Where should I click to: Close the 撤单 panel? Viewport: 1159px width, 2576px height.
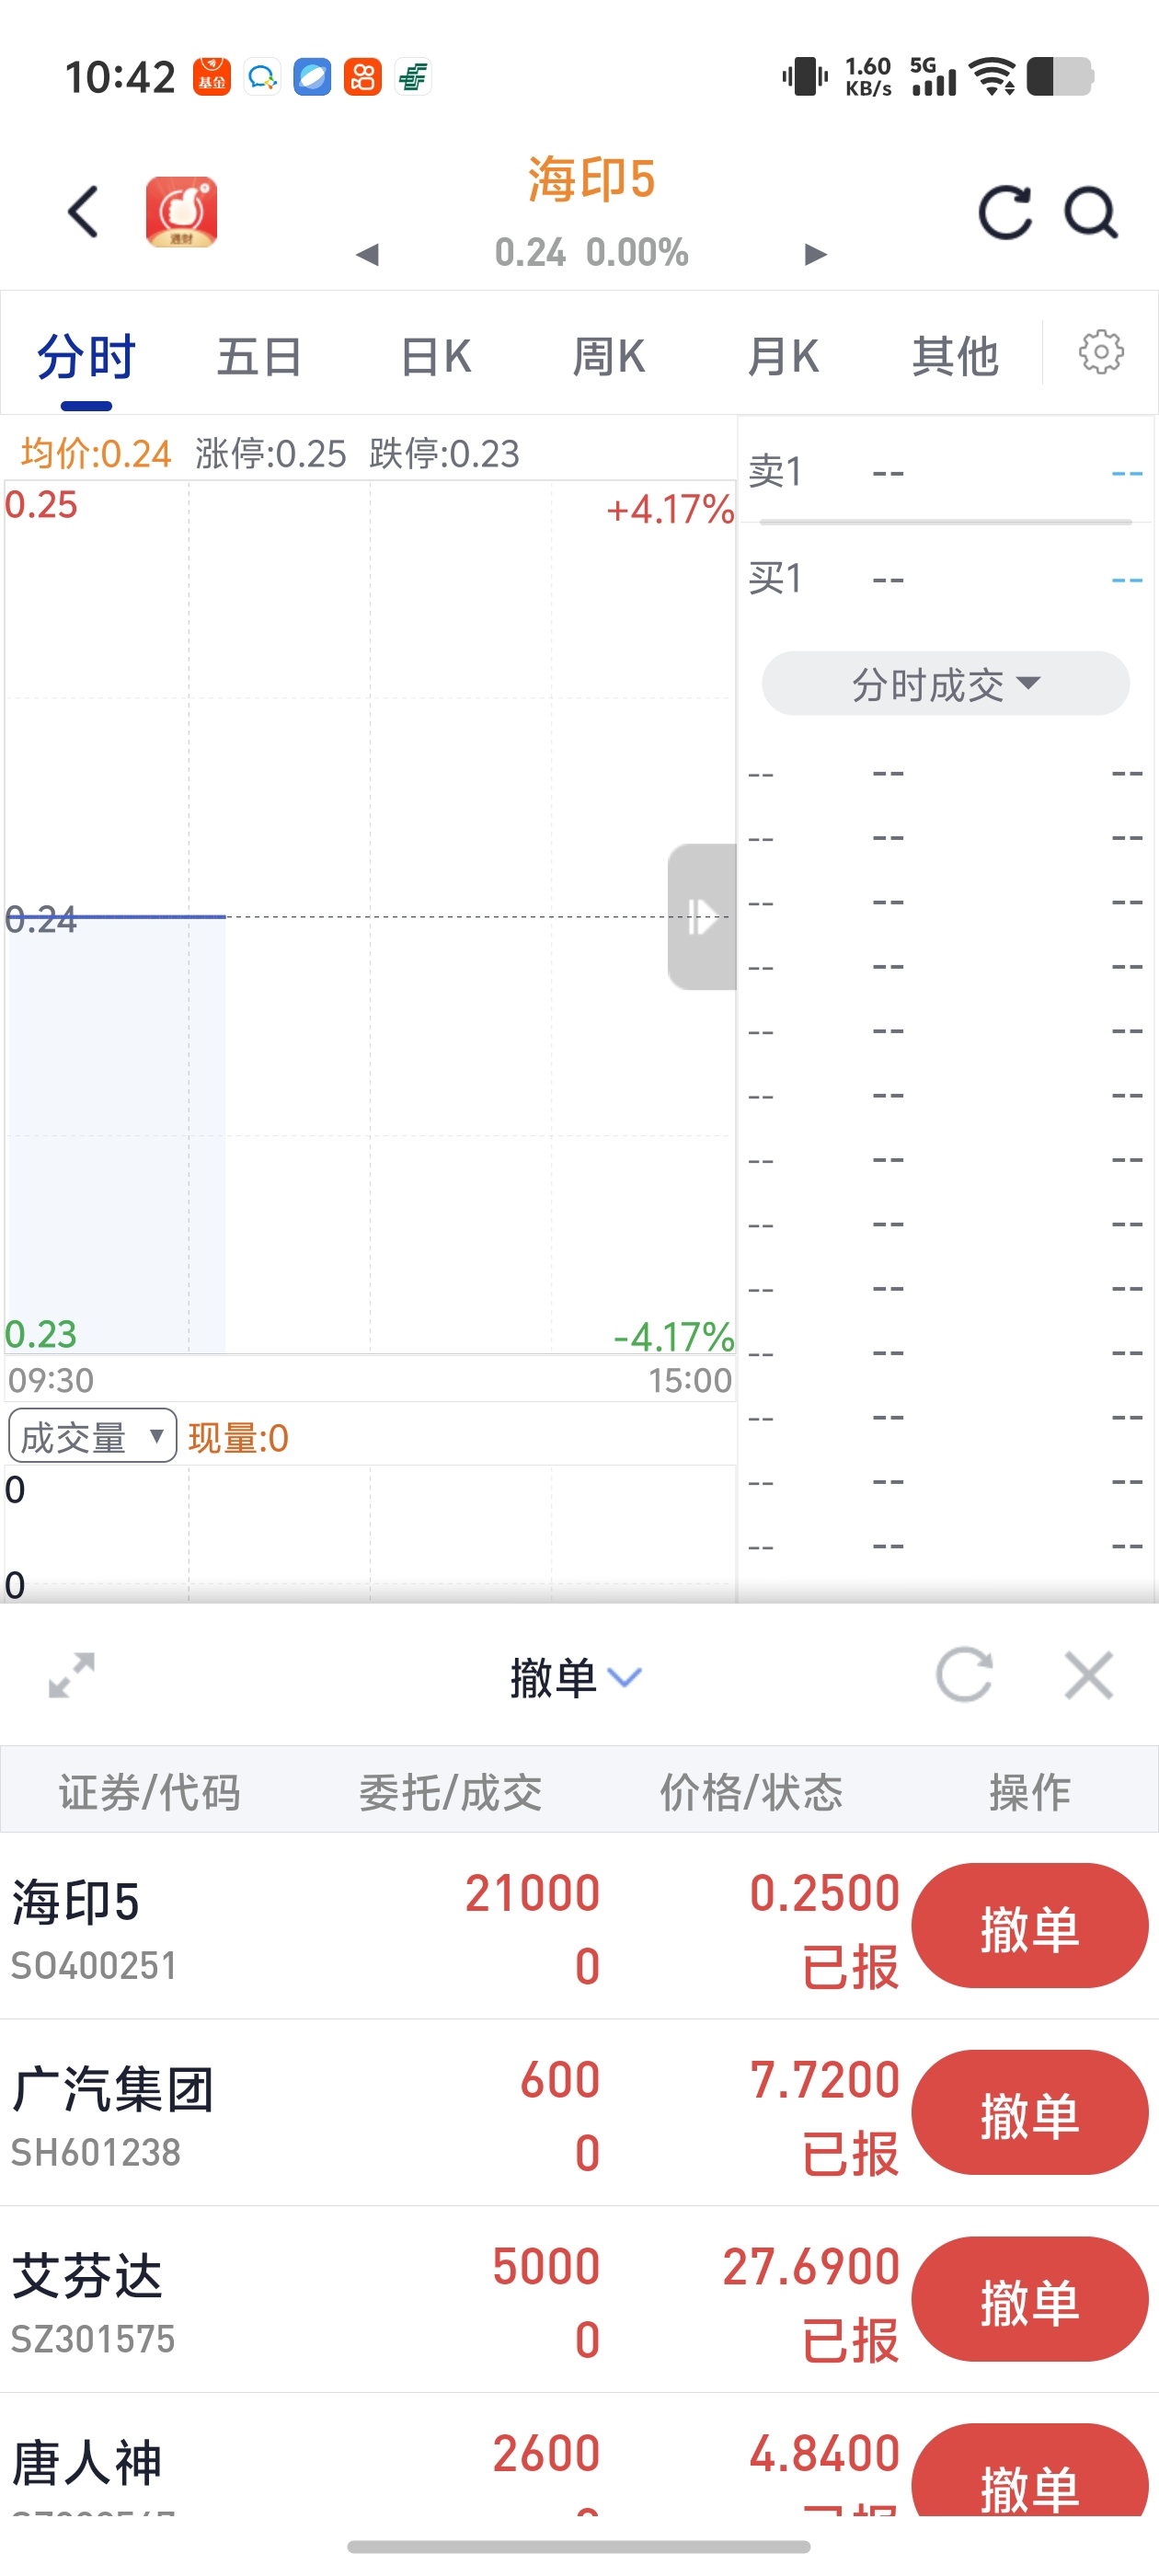coord(1089,1675)
